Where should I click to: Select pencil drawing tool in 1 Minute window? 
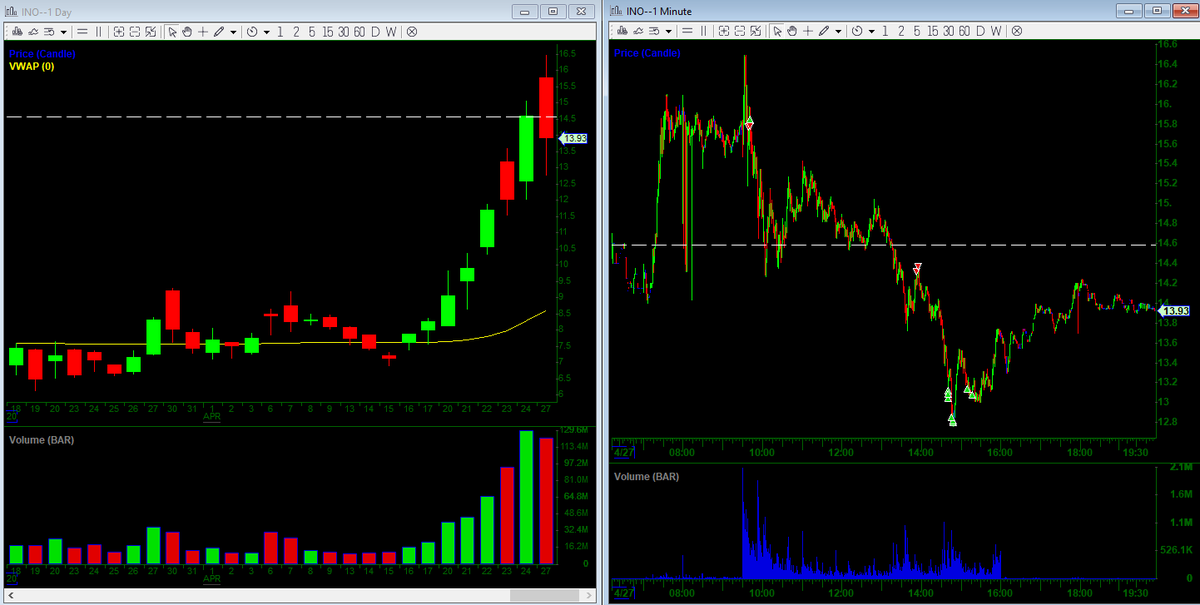824,31
